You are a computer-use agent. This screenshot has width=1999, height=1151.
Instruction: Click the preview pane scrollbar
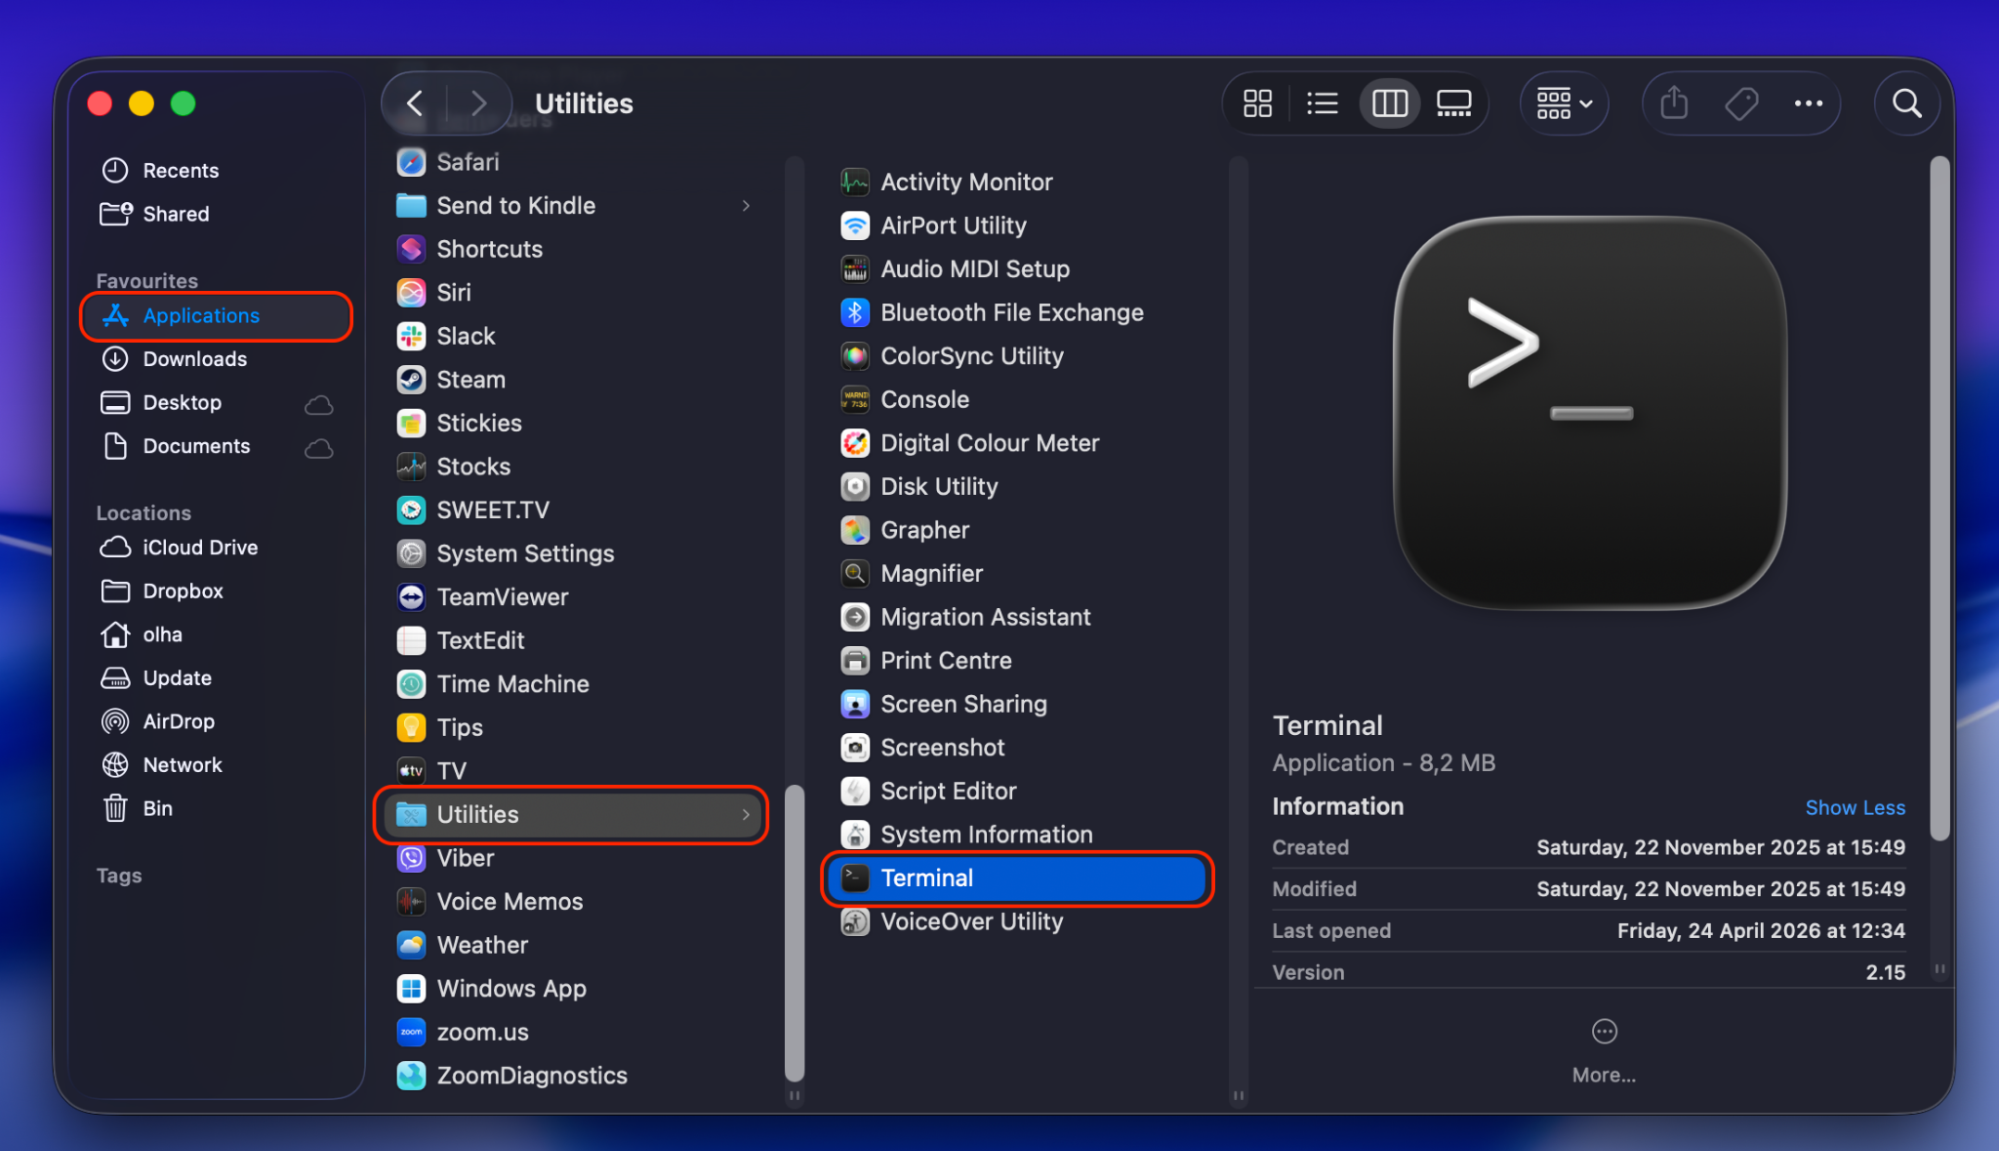(1939, 498)
